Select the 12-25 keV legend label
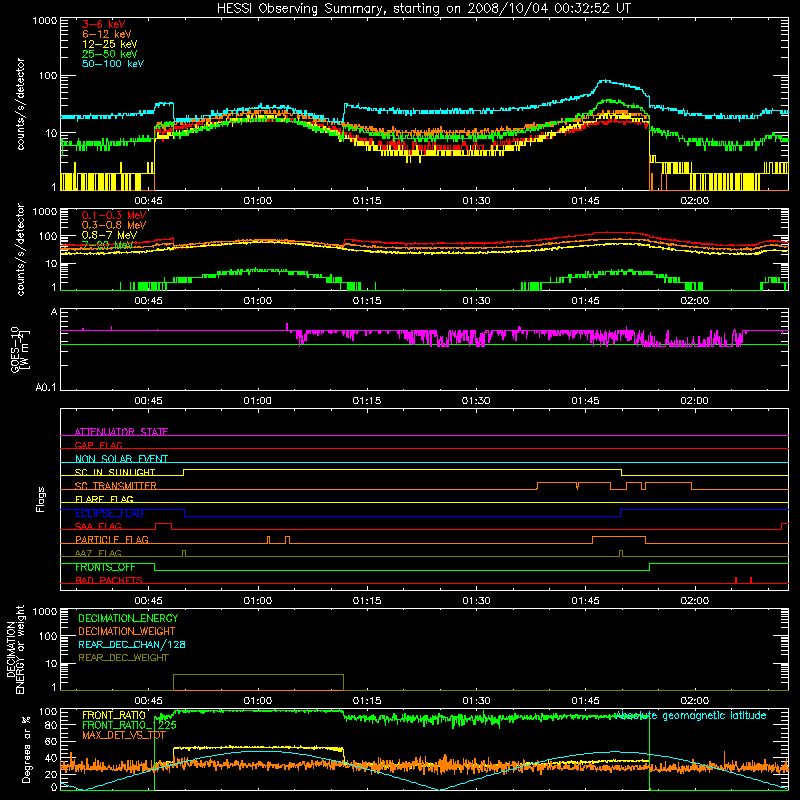 point(110,44)
